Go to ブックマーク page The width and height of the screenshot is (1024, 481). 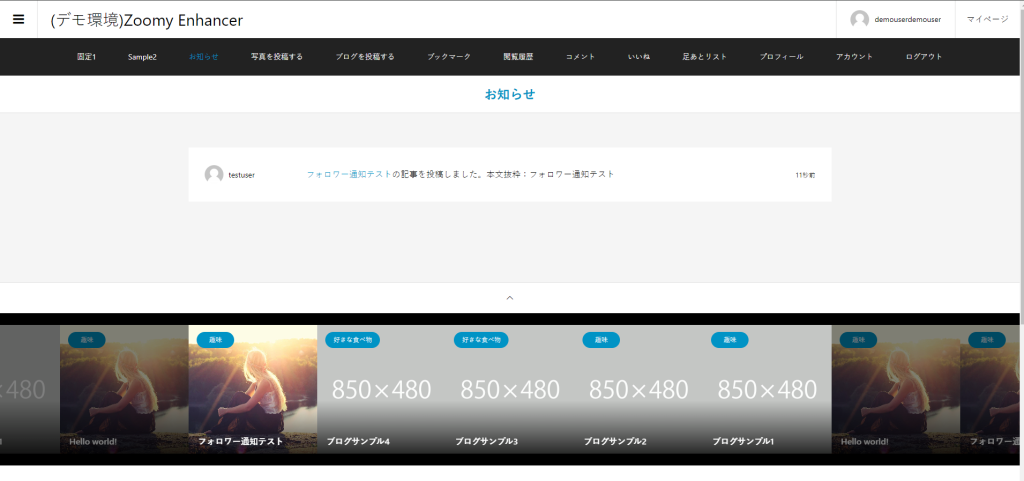click(x=449, y=57)
